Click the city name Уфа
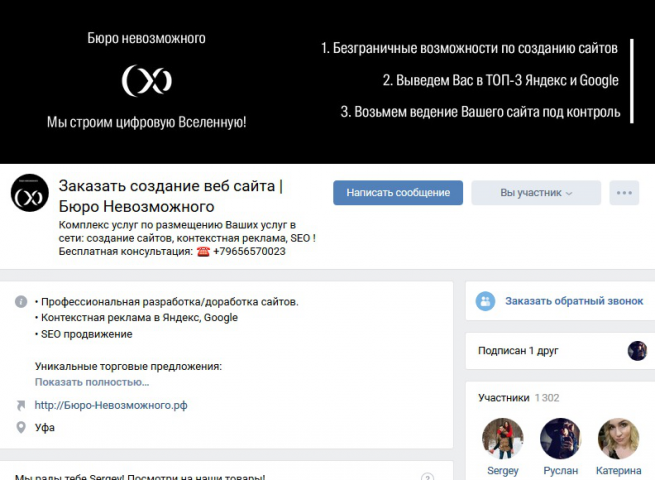Image resolution: width=655 pixels, height=480 pixels. tap(45, 427)
